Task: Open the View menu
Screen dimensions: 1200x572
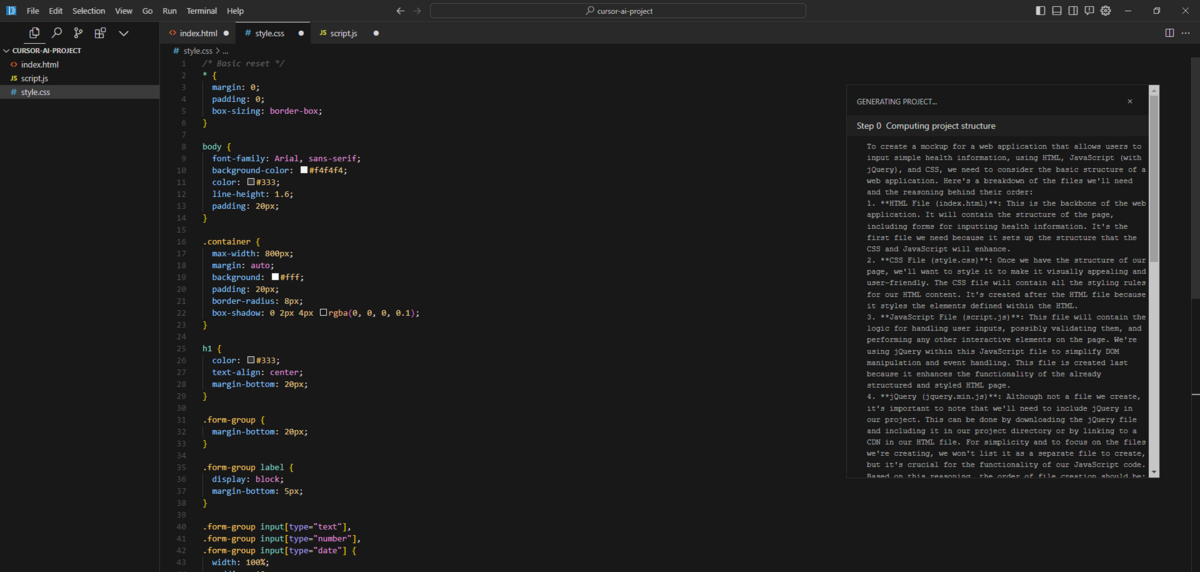Action: pyautogui.click(x=124, y=10)
